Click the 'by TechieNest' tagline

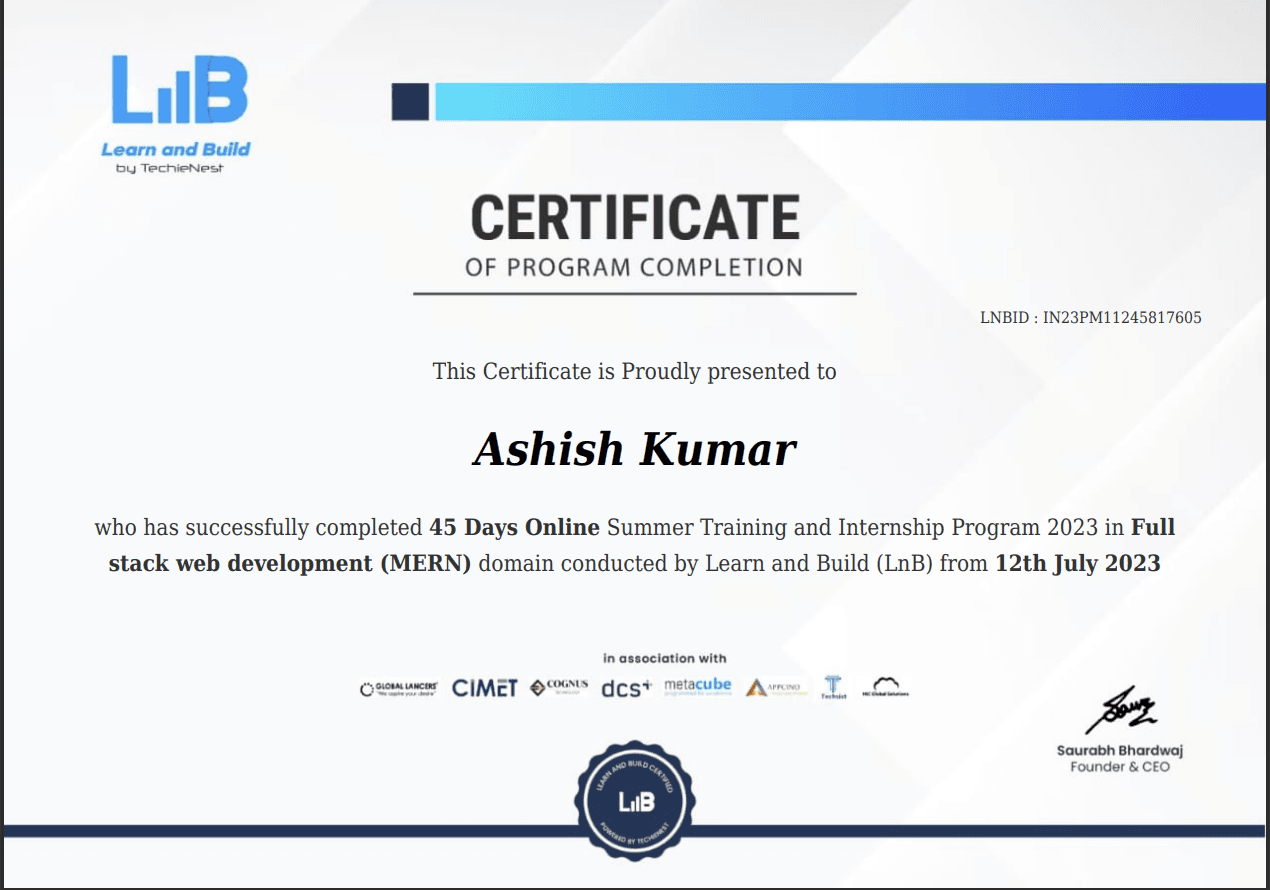coord(169,168)
